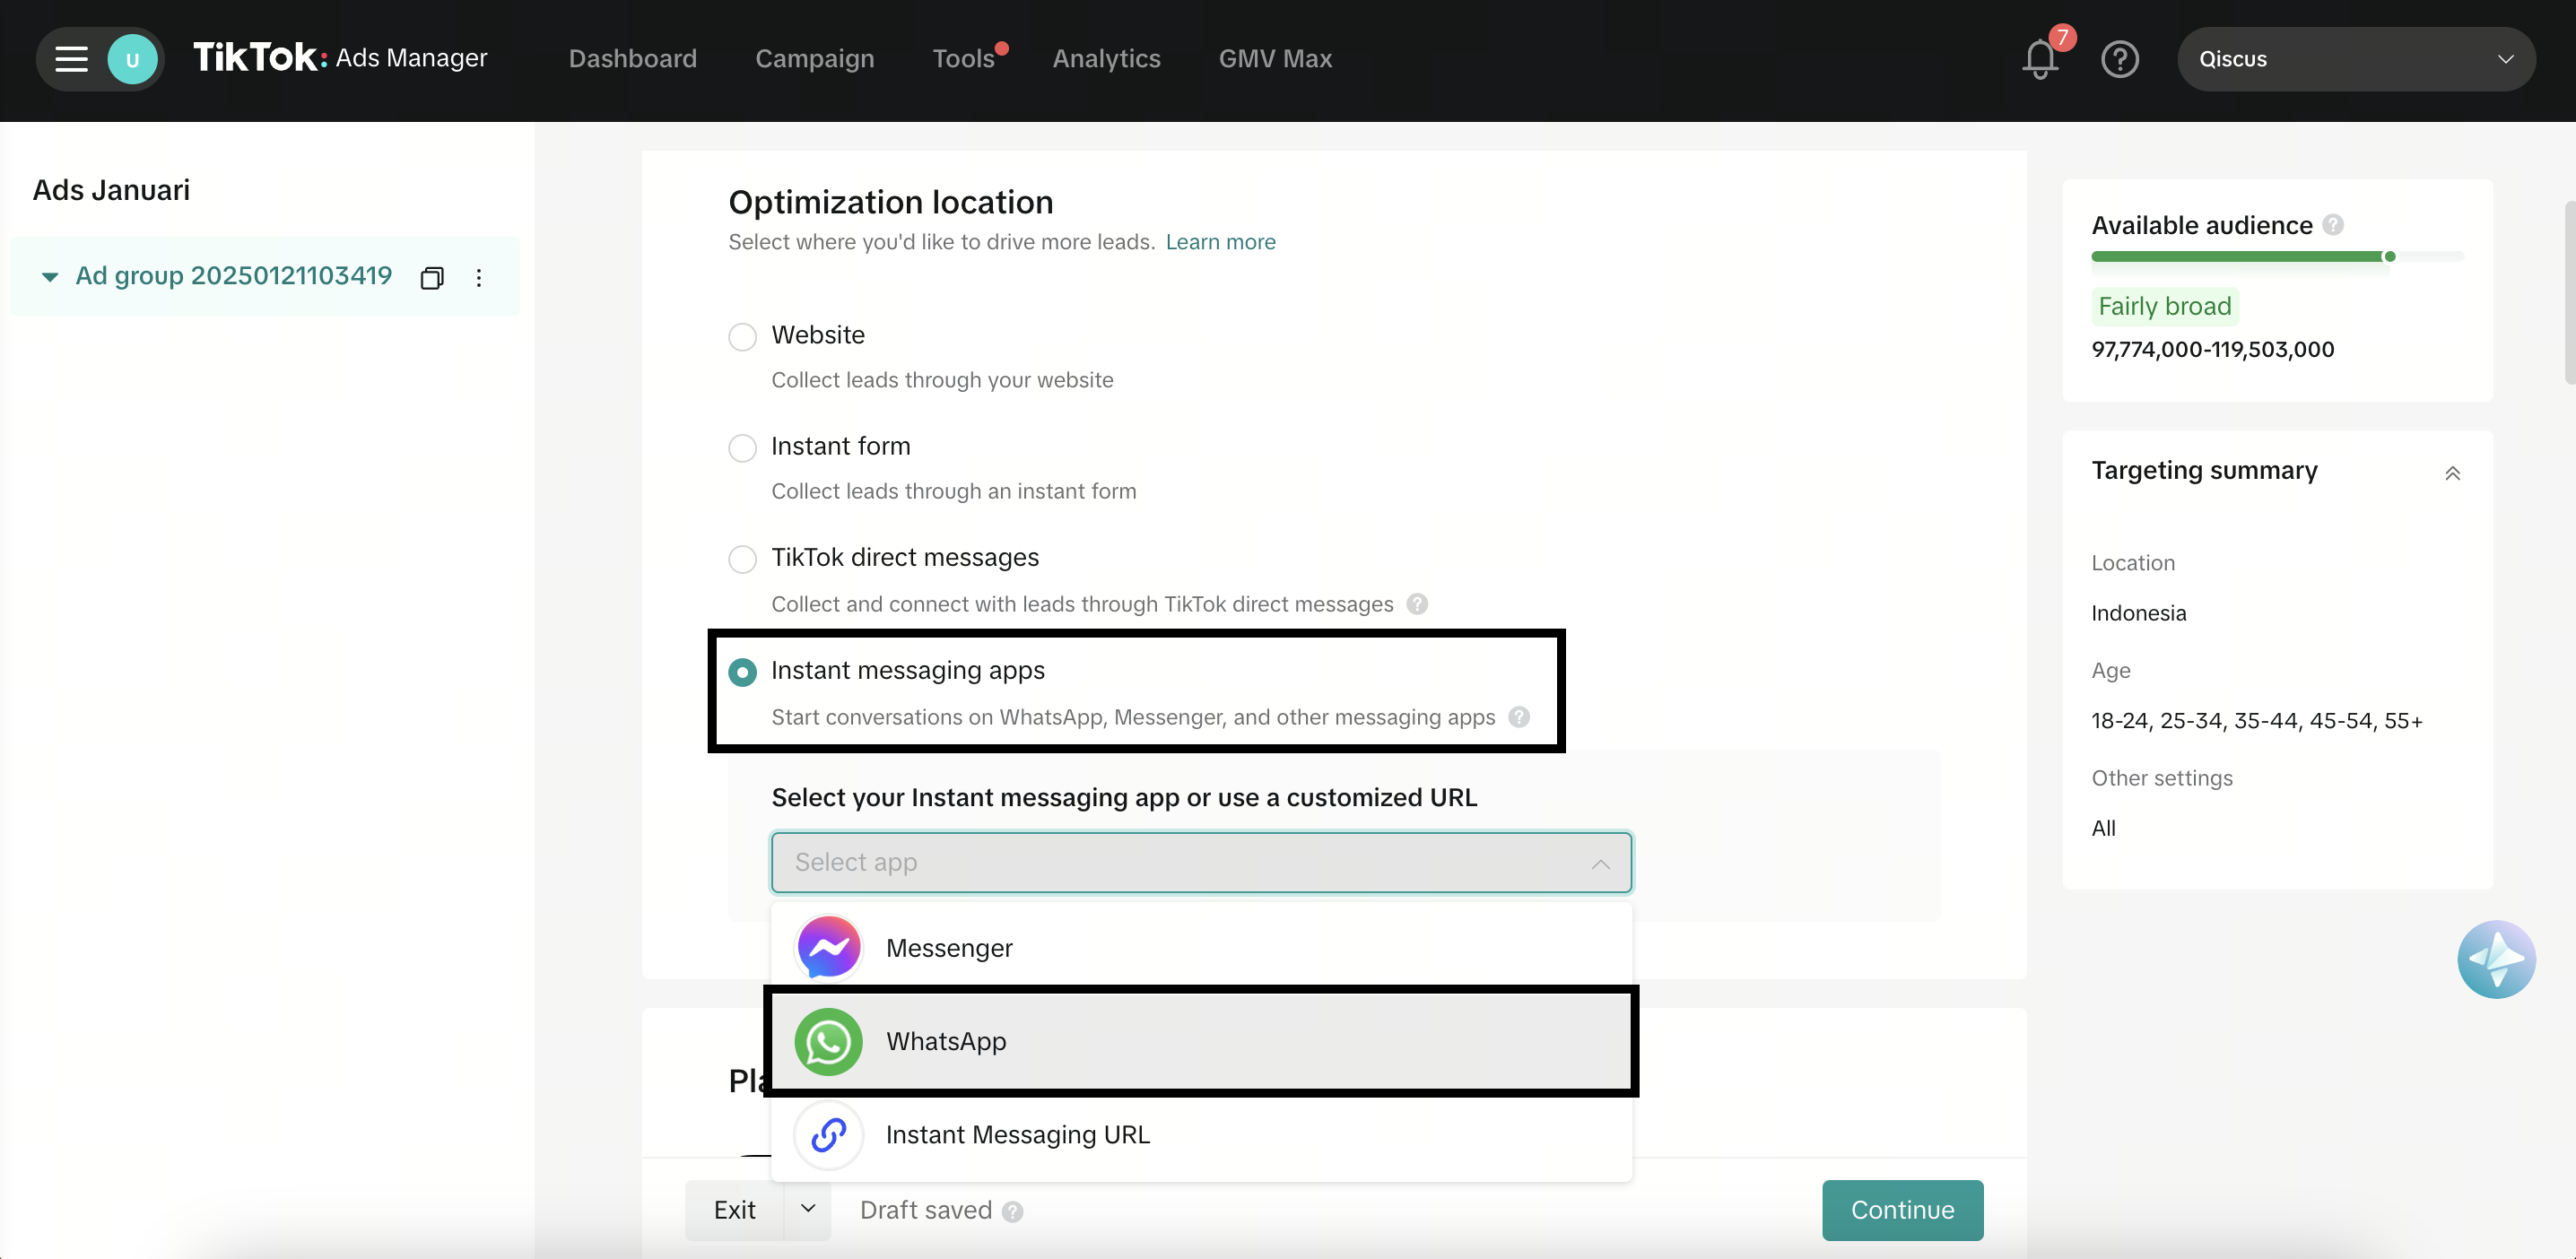
Task: Go to the GMV Max tab
Action: pyautogui.click(x=1275, y=59)
